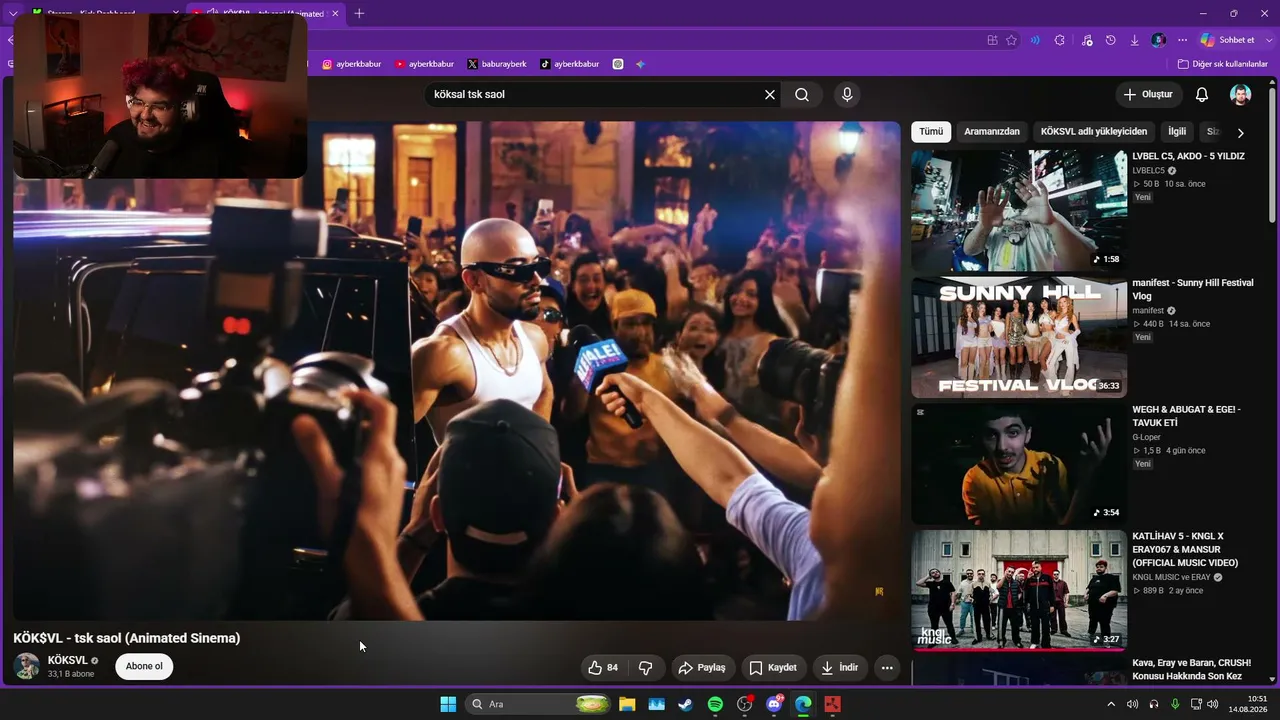The image size is (1280, 720).
Task: Open the X baburayberk bookmark
Action: pos(497,64)
